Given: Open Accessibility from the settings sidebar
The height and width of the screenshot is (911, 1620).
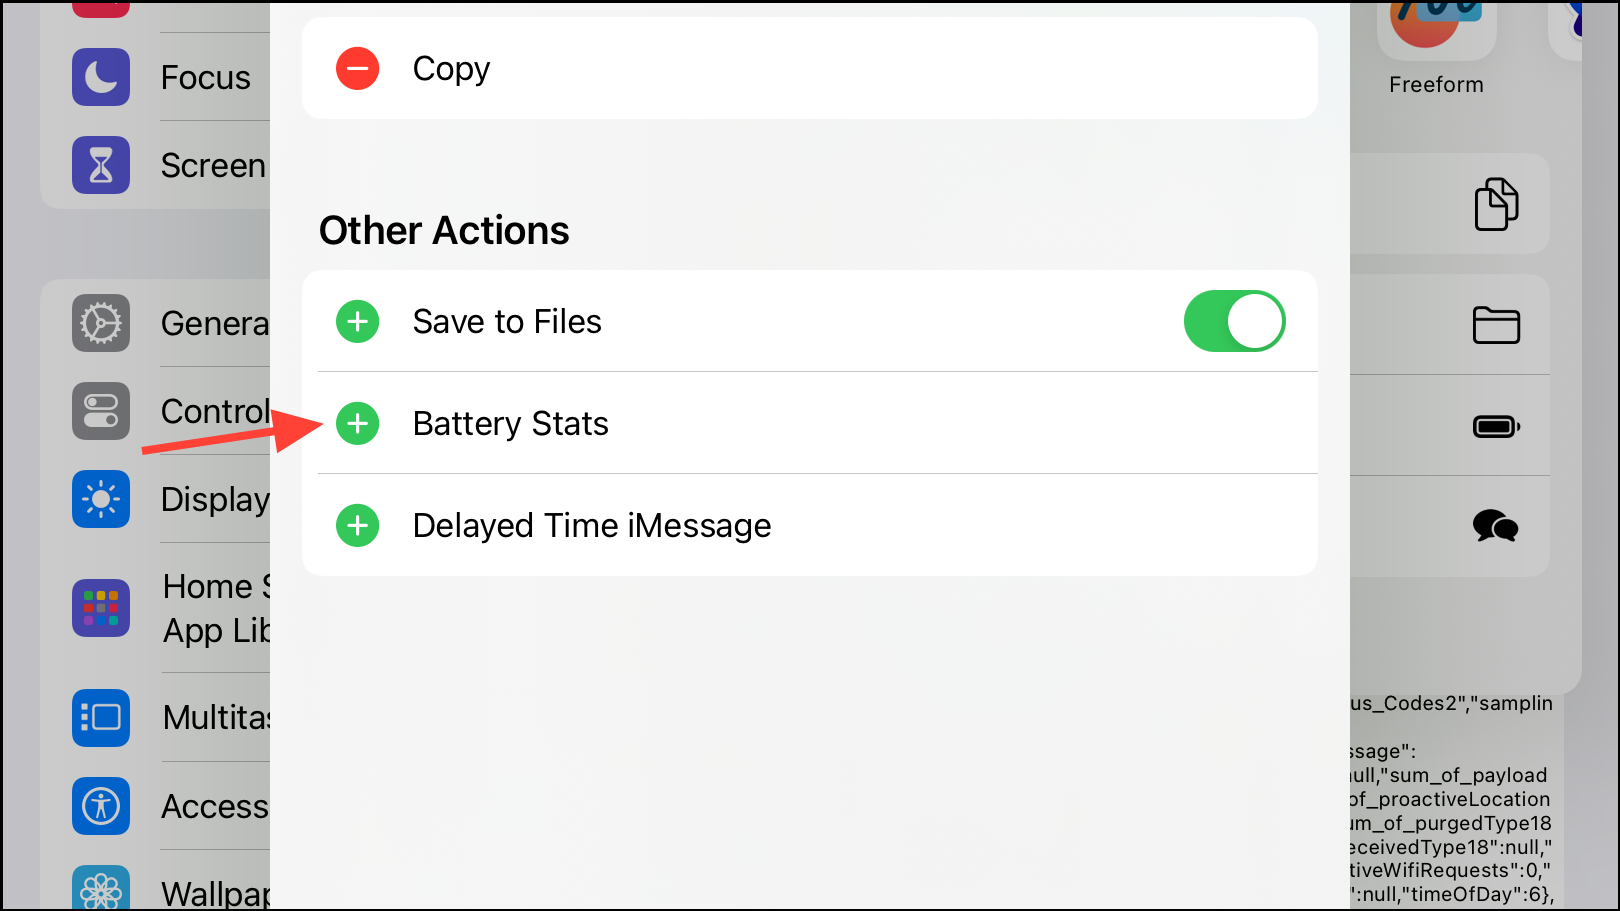Looking at the screenshot, I should 214,806.
